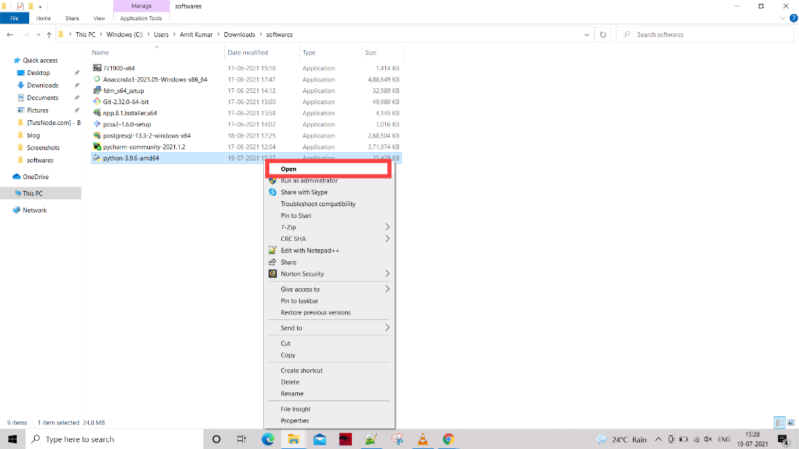Viewport: 799px width, 449px height.
Task: Expand the 7-Zip submenu arrow
Action: pos(387,227)
